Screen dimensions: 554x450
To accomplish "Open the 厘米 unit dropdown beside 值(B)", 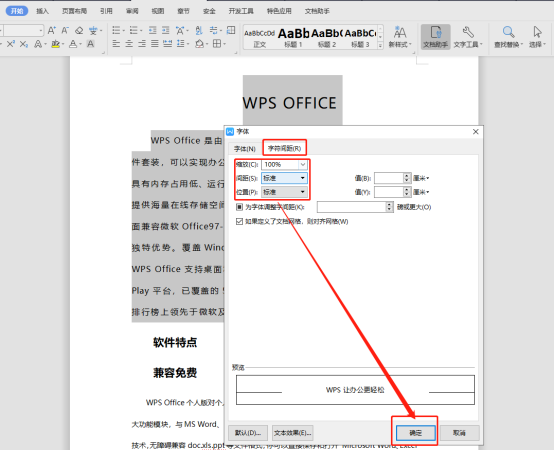I will tap(421, 178).
